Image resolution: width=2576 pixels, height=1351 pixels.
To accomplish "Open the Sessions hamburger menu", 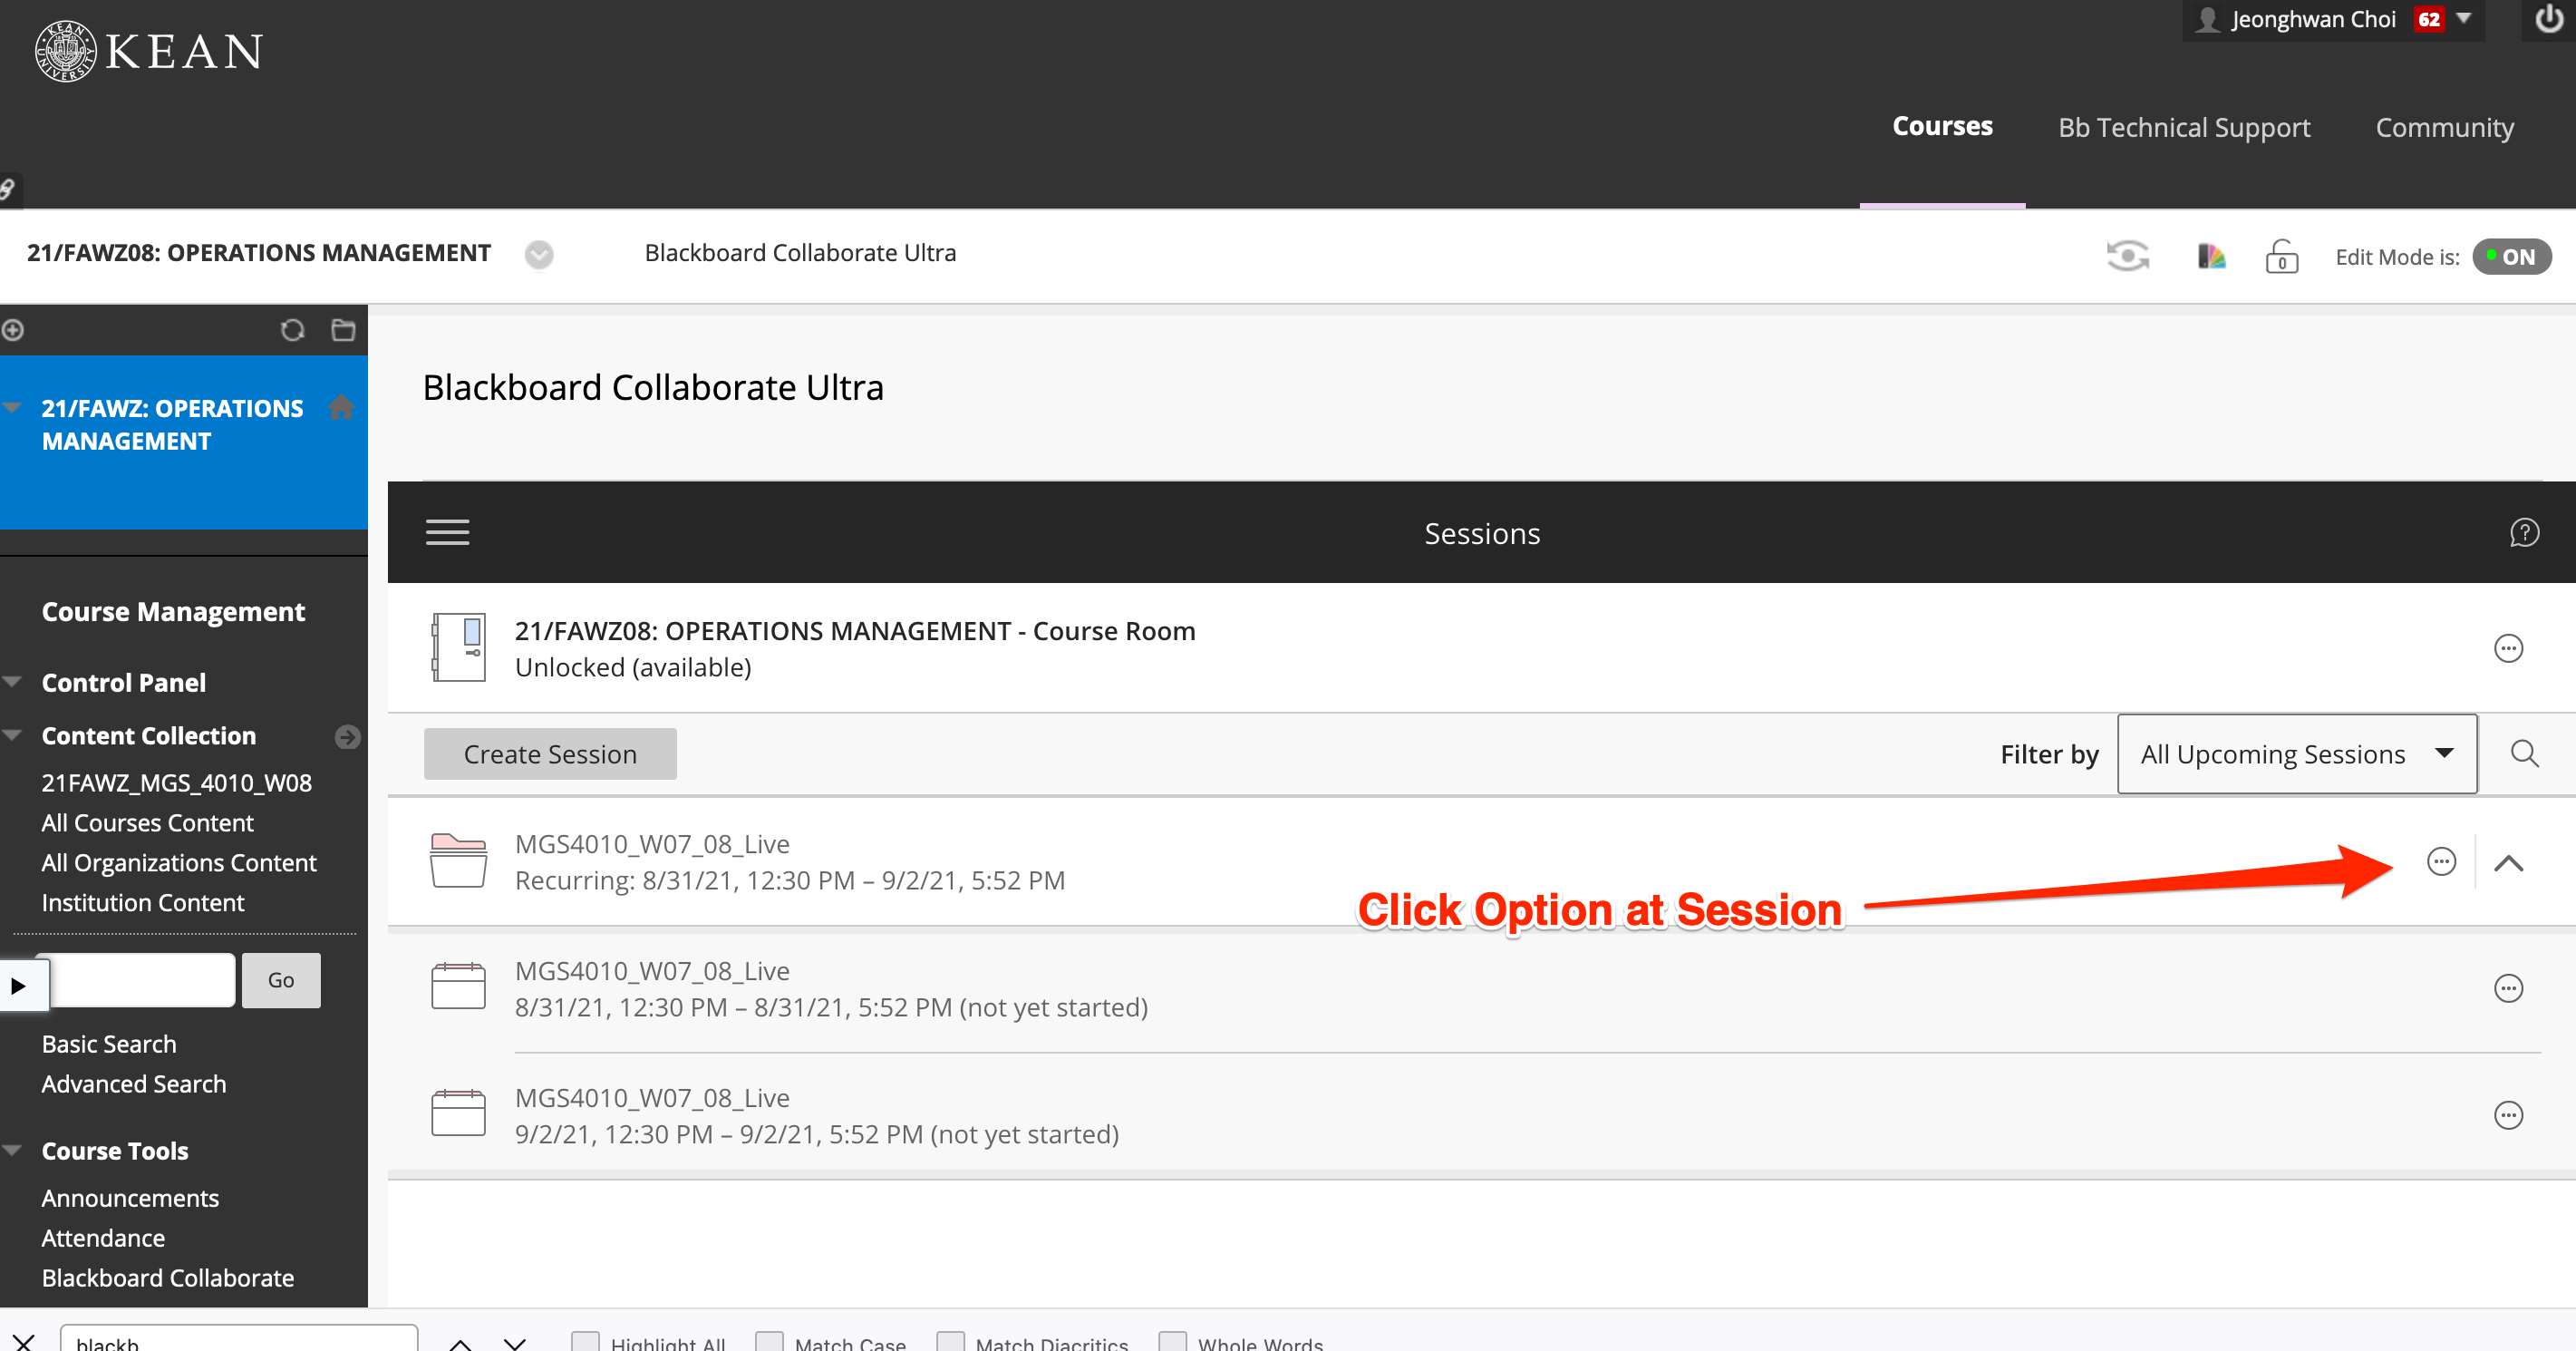I will click(447, 532).
